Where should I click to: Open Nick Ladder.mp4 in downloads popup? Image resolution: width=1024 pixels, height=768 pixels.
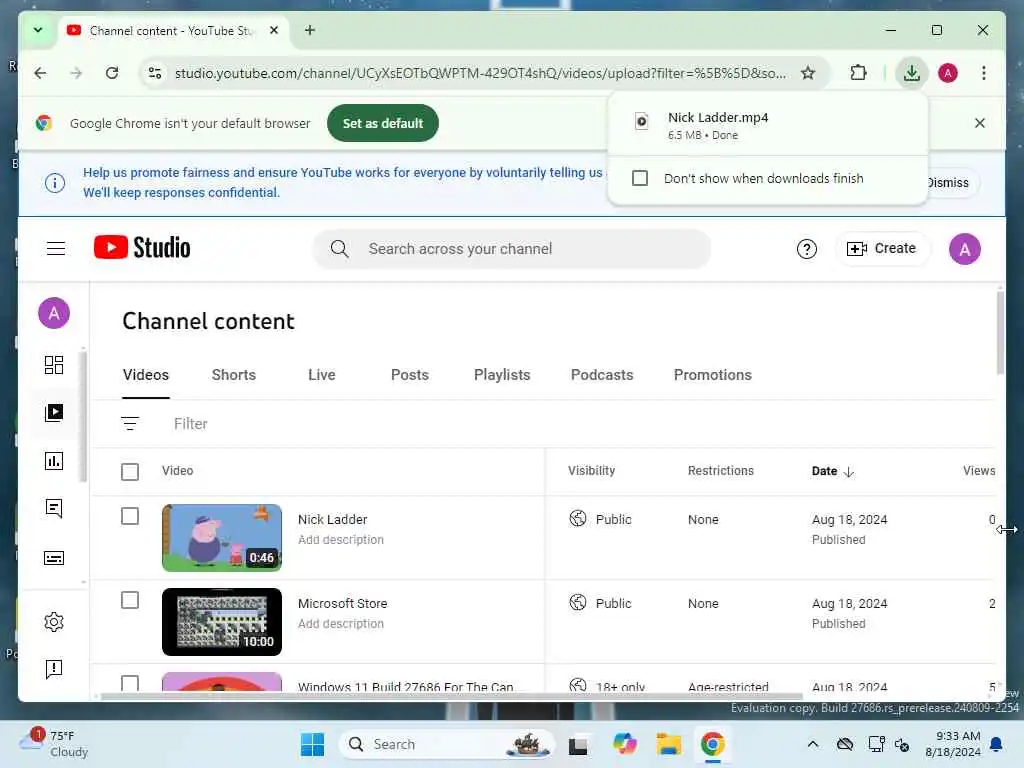click(x=767, y=125)
